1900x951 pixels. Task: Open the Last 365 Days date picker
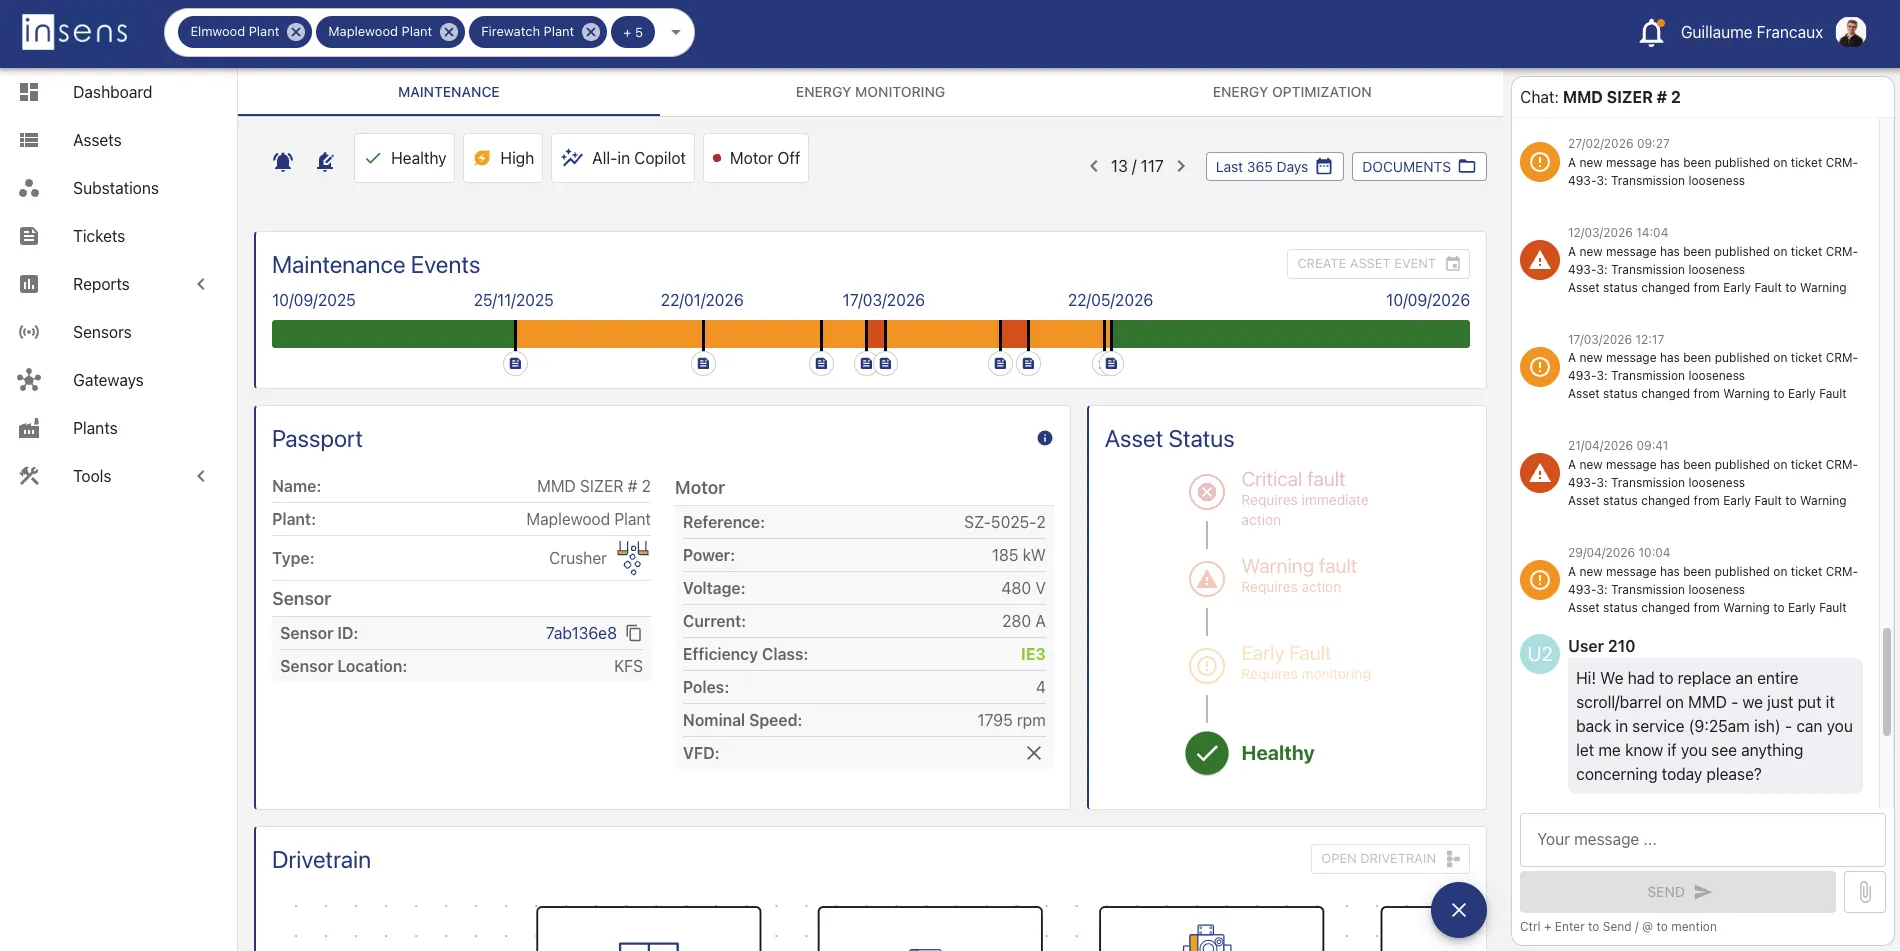[x=1274, y=166]
